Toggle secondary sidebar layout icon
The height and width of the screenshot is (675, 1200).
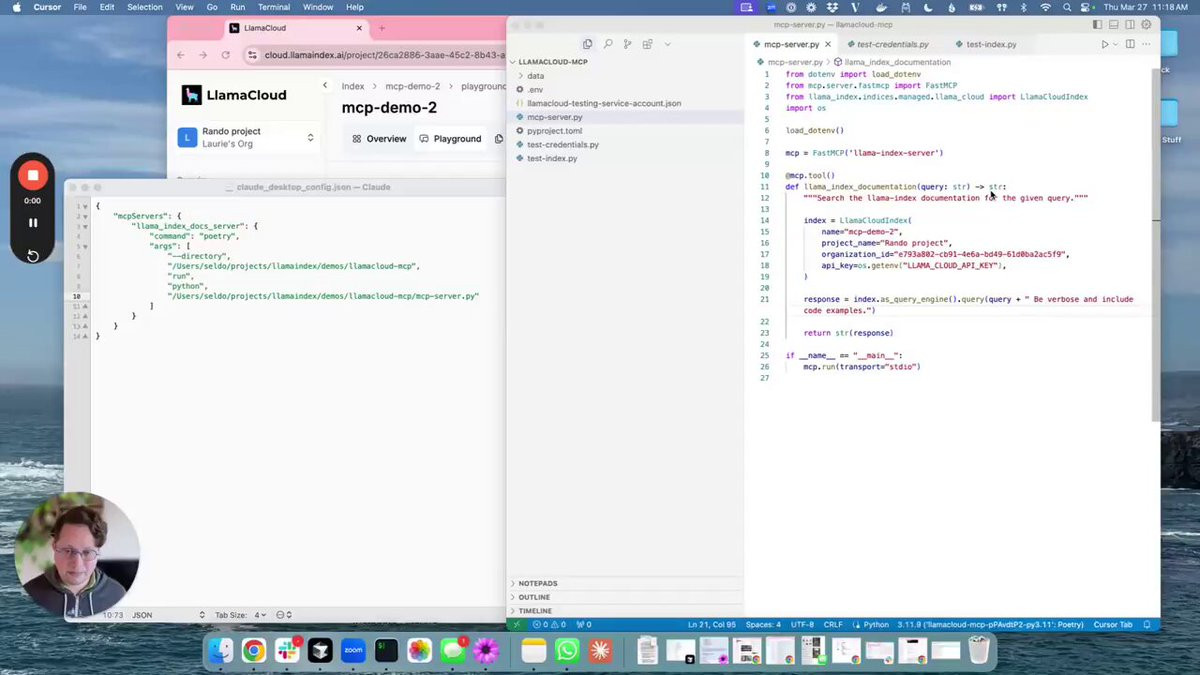pos(1130,25)
